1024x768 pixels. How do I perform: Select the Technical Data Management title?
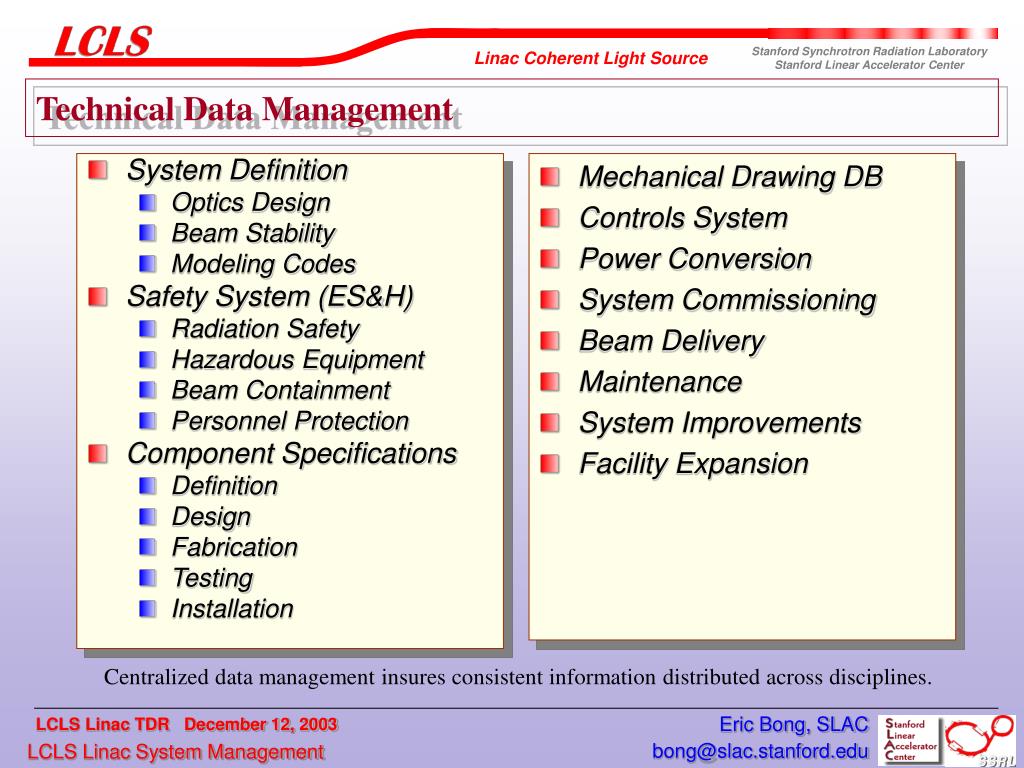tap(245, 109)
